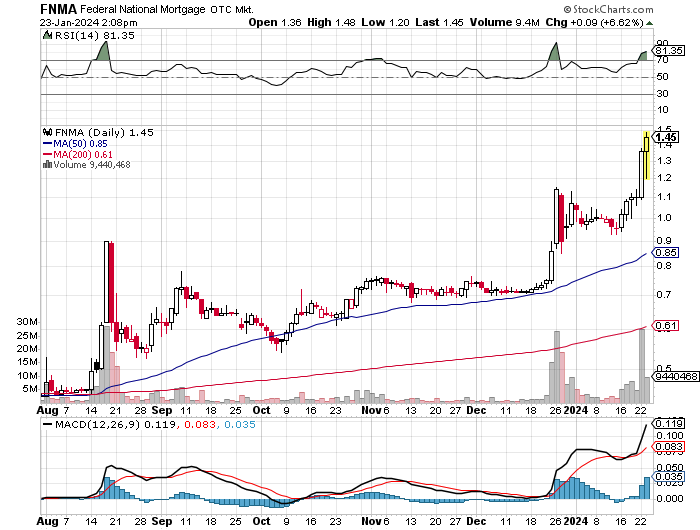This screenshot has width=700, height=530.
Task: Click the 'Sep' date label under the price panel
Action: (x=162, y=410)
